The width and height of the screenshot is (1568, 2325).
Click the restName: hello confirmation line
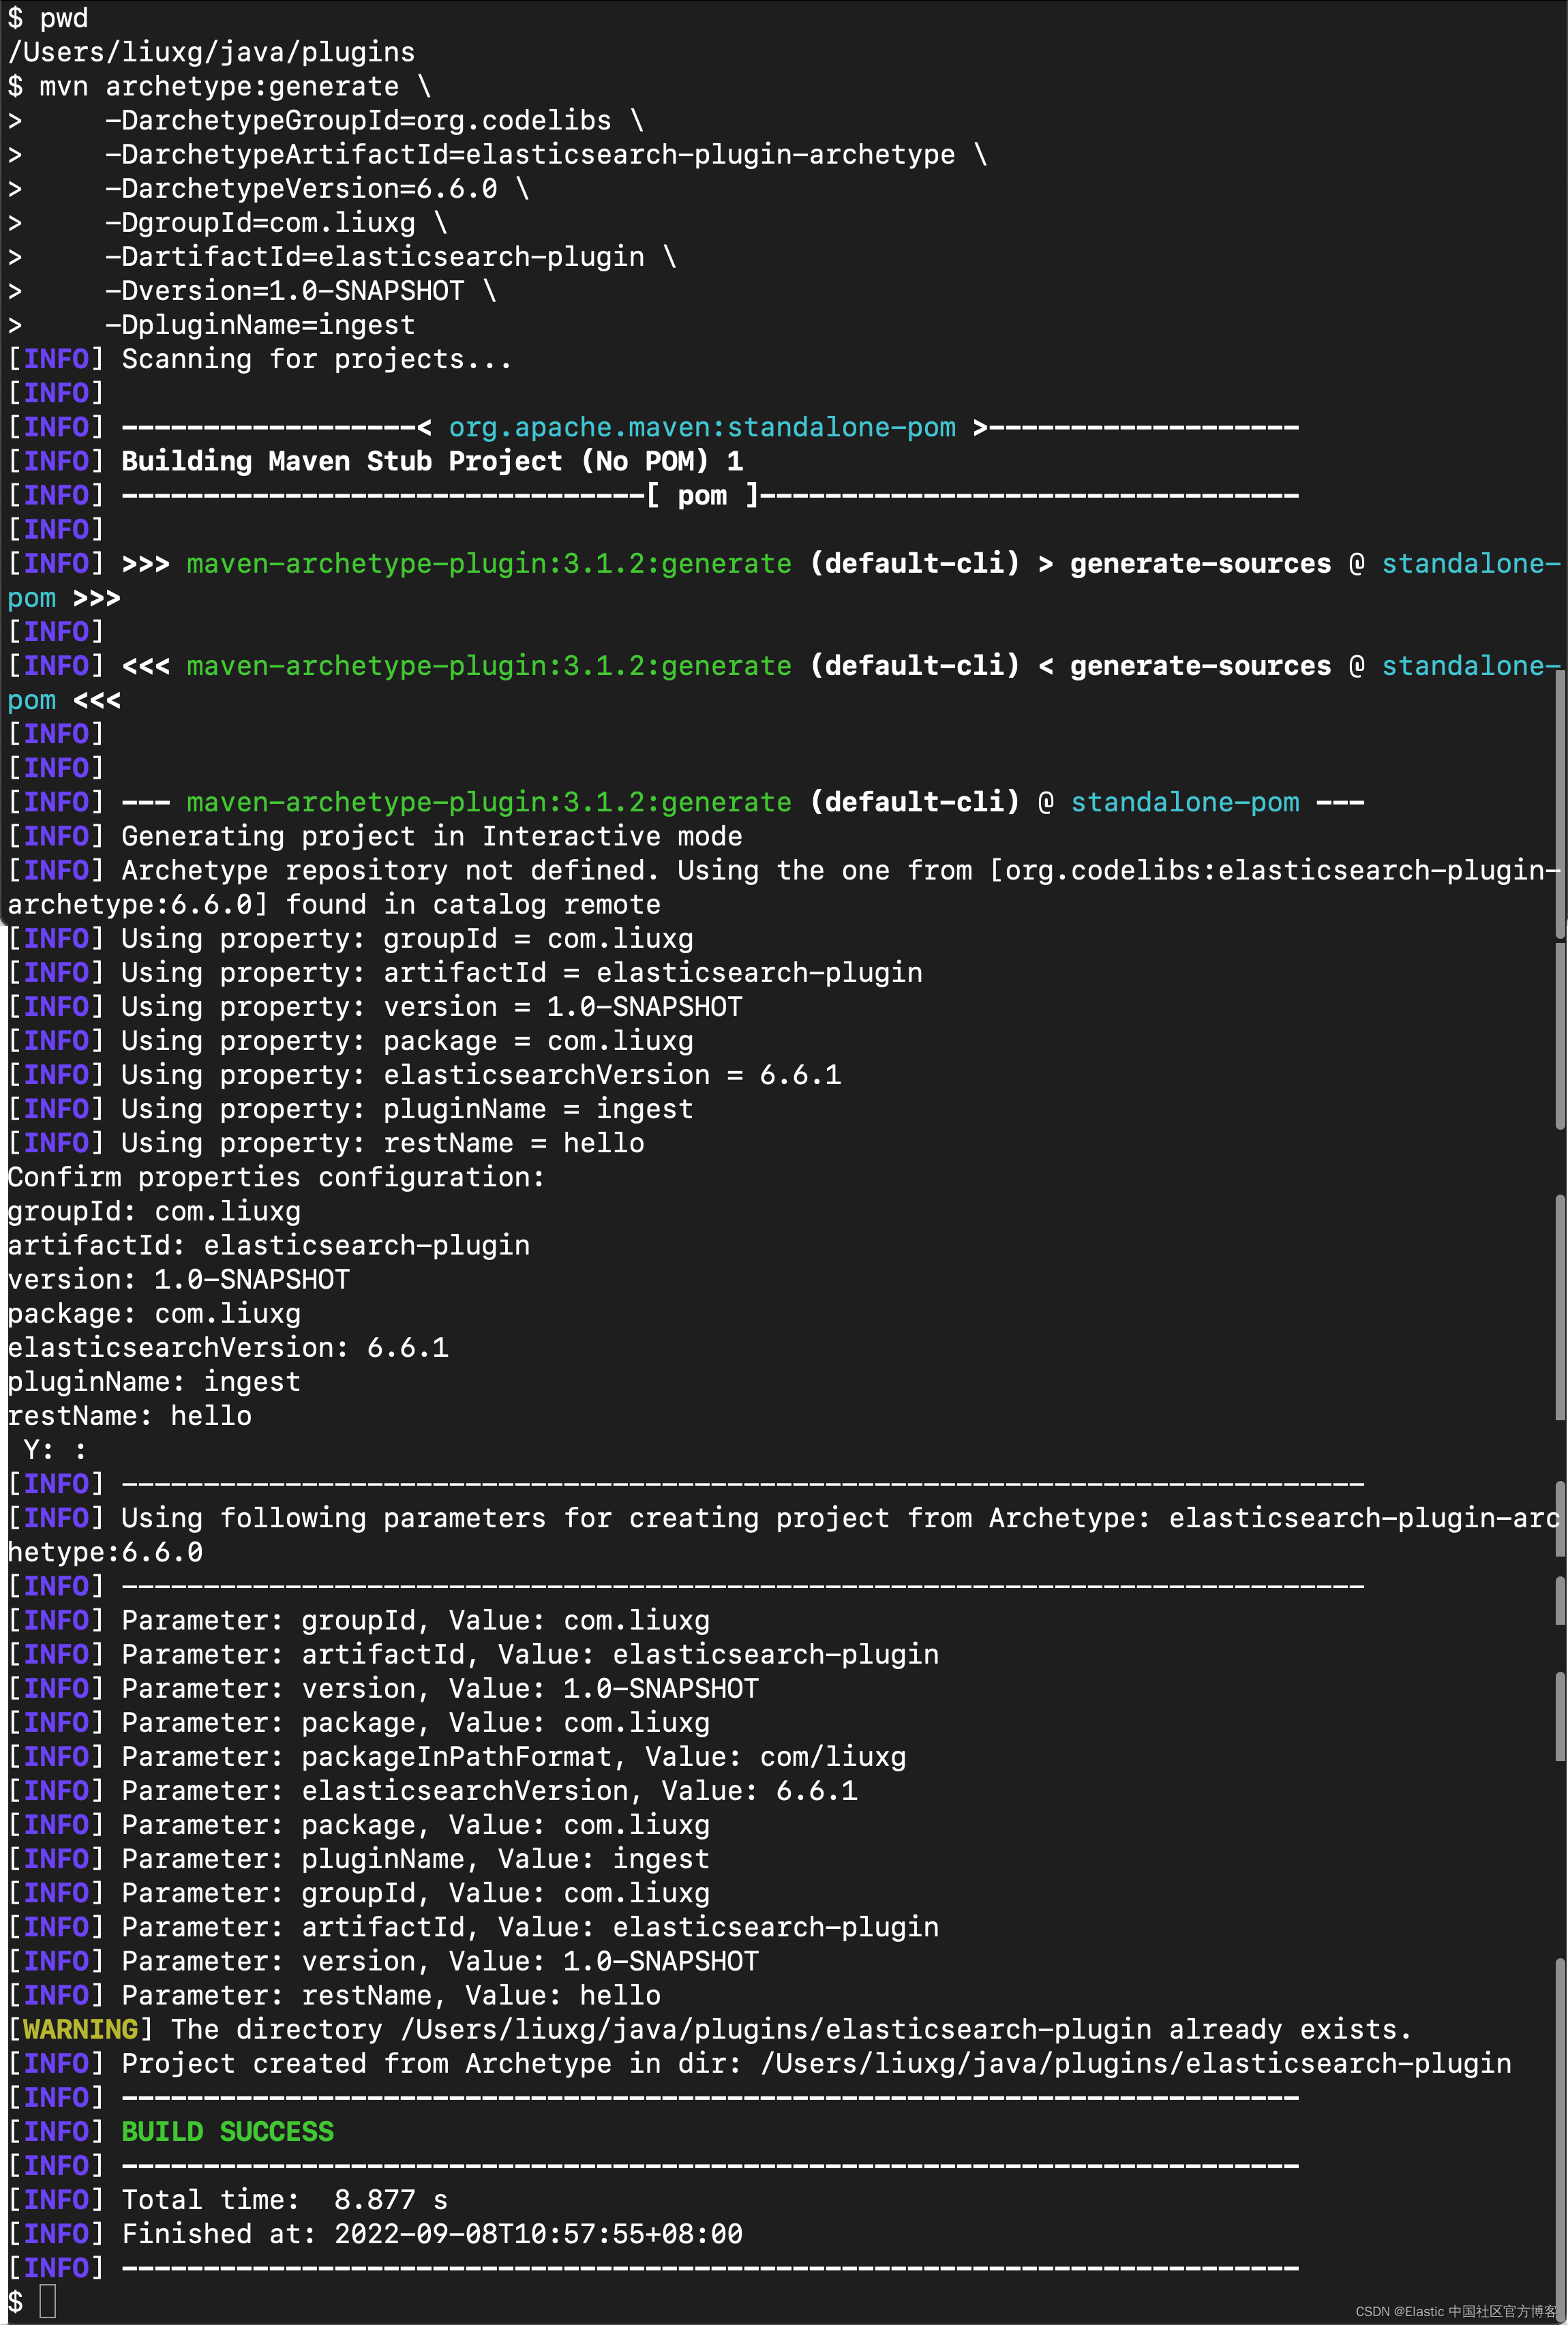tap(128, 1415)
